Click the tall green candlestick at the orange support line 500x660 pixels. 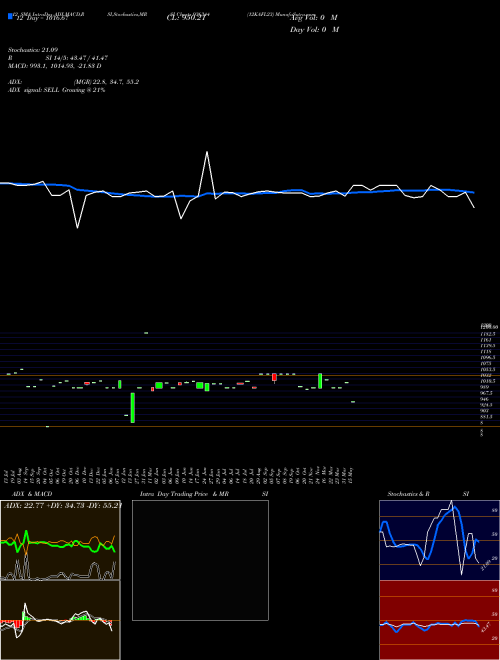[x=133, y=407]
